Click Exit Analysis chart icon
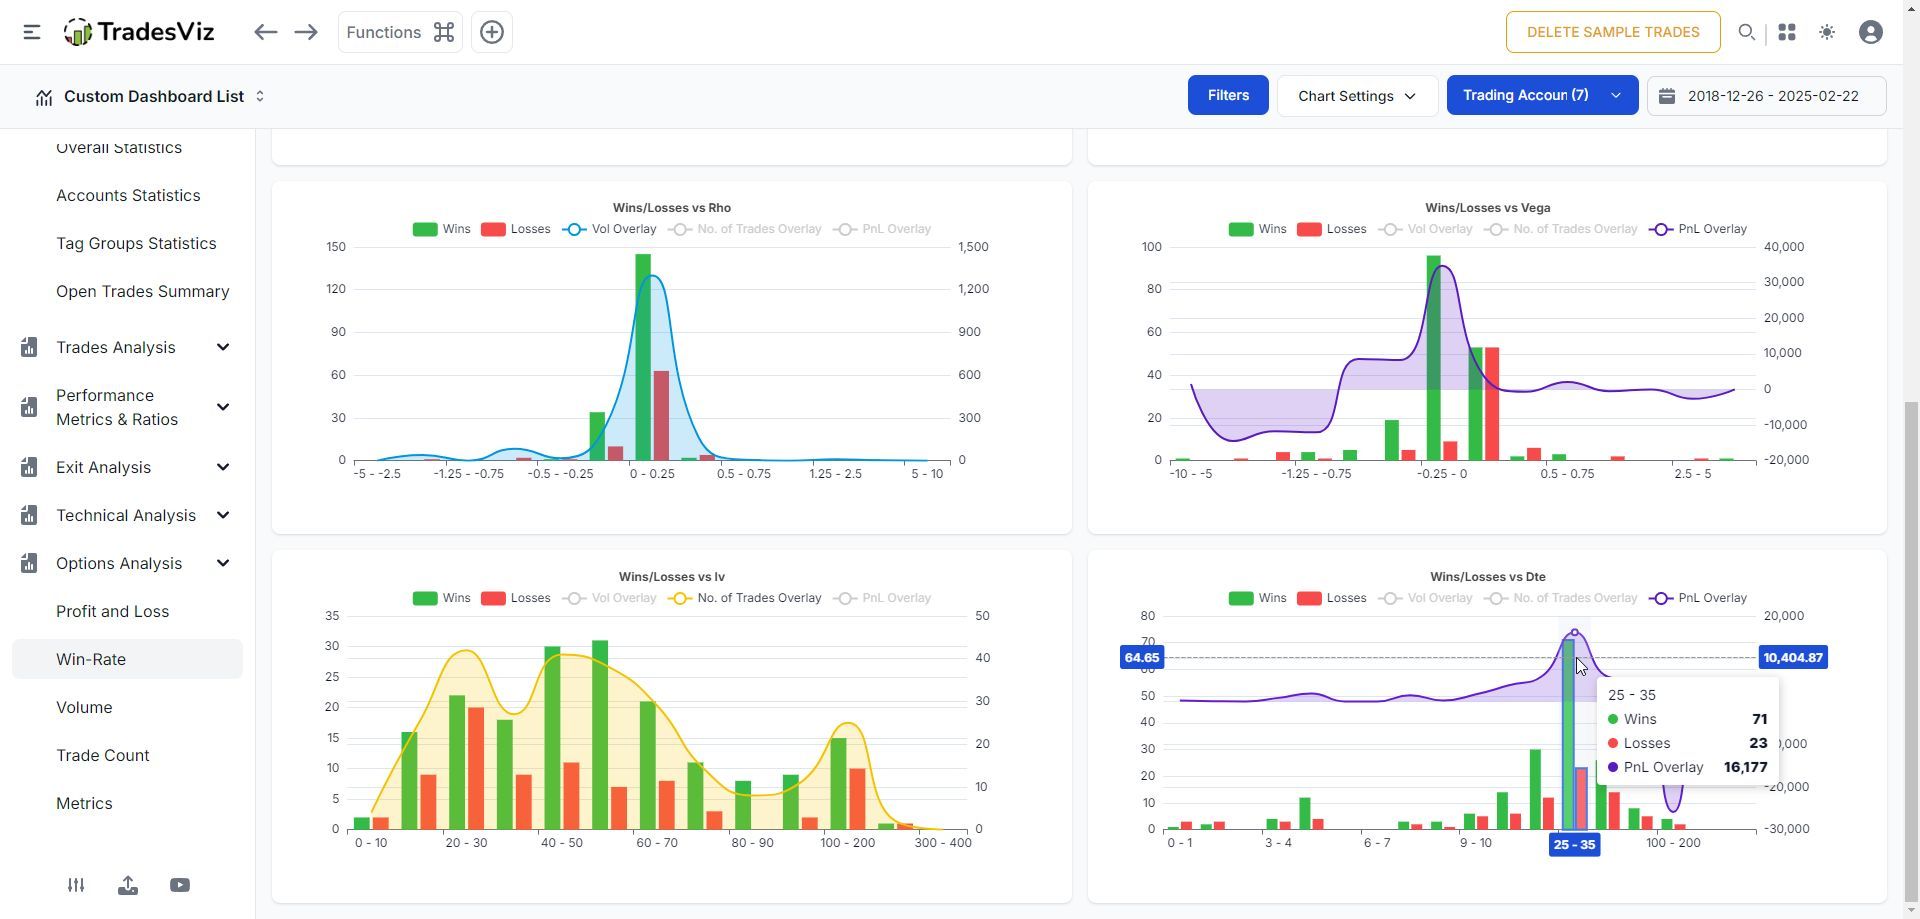1920x919 pixels. (29, 467)
